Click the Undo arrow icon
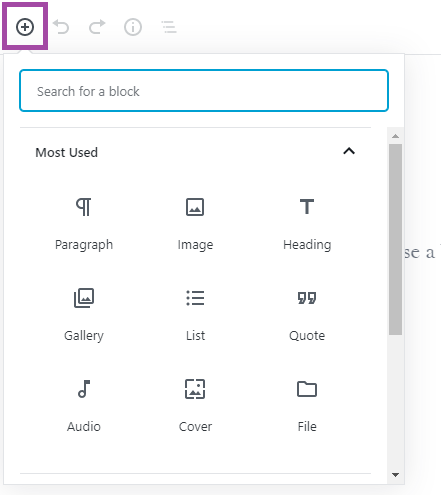Screen dimensions: 441x495 click(x=61, y=27)
